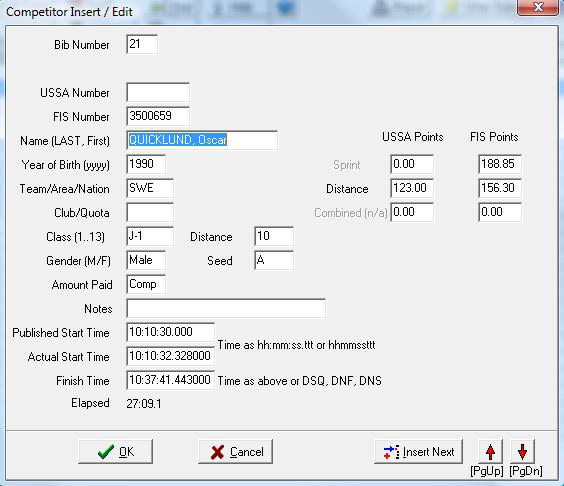
Task: Select the Gender field showing Male
Action: pyautogui.click(x=146, y=260)
